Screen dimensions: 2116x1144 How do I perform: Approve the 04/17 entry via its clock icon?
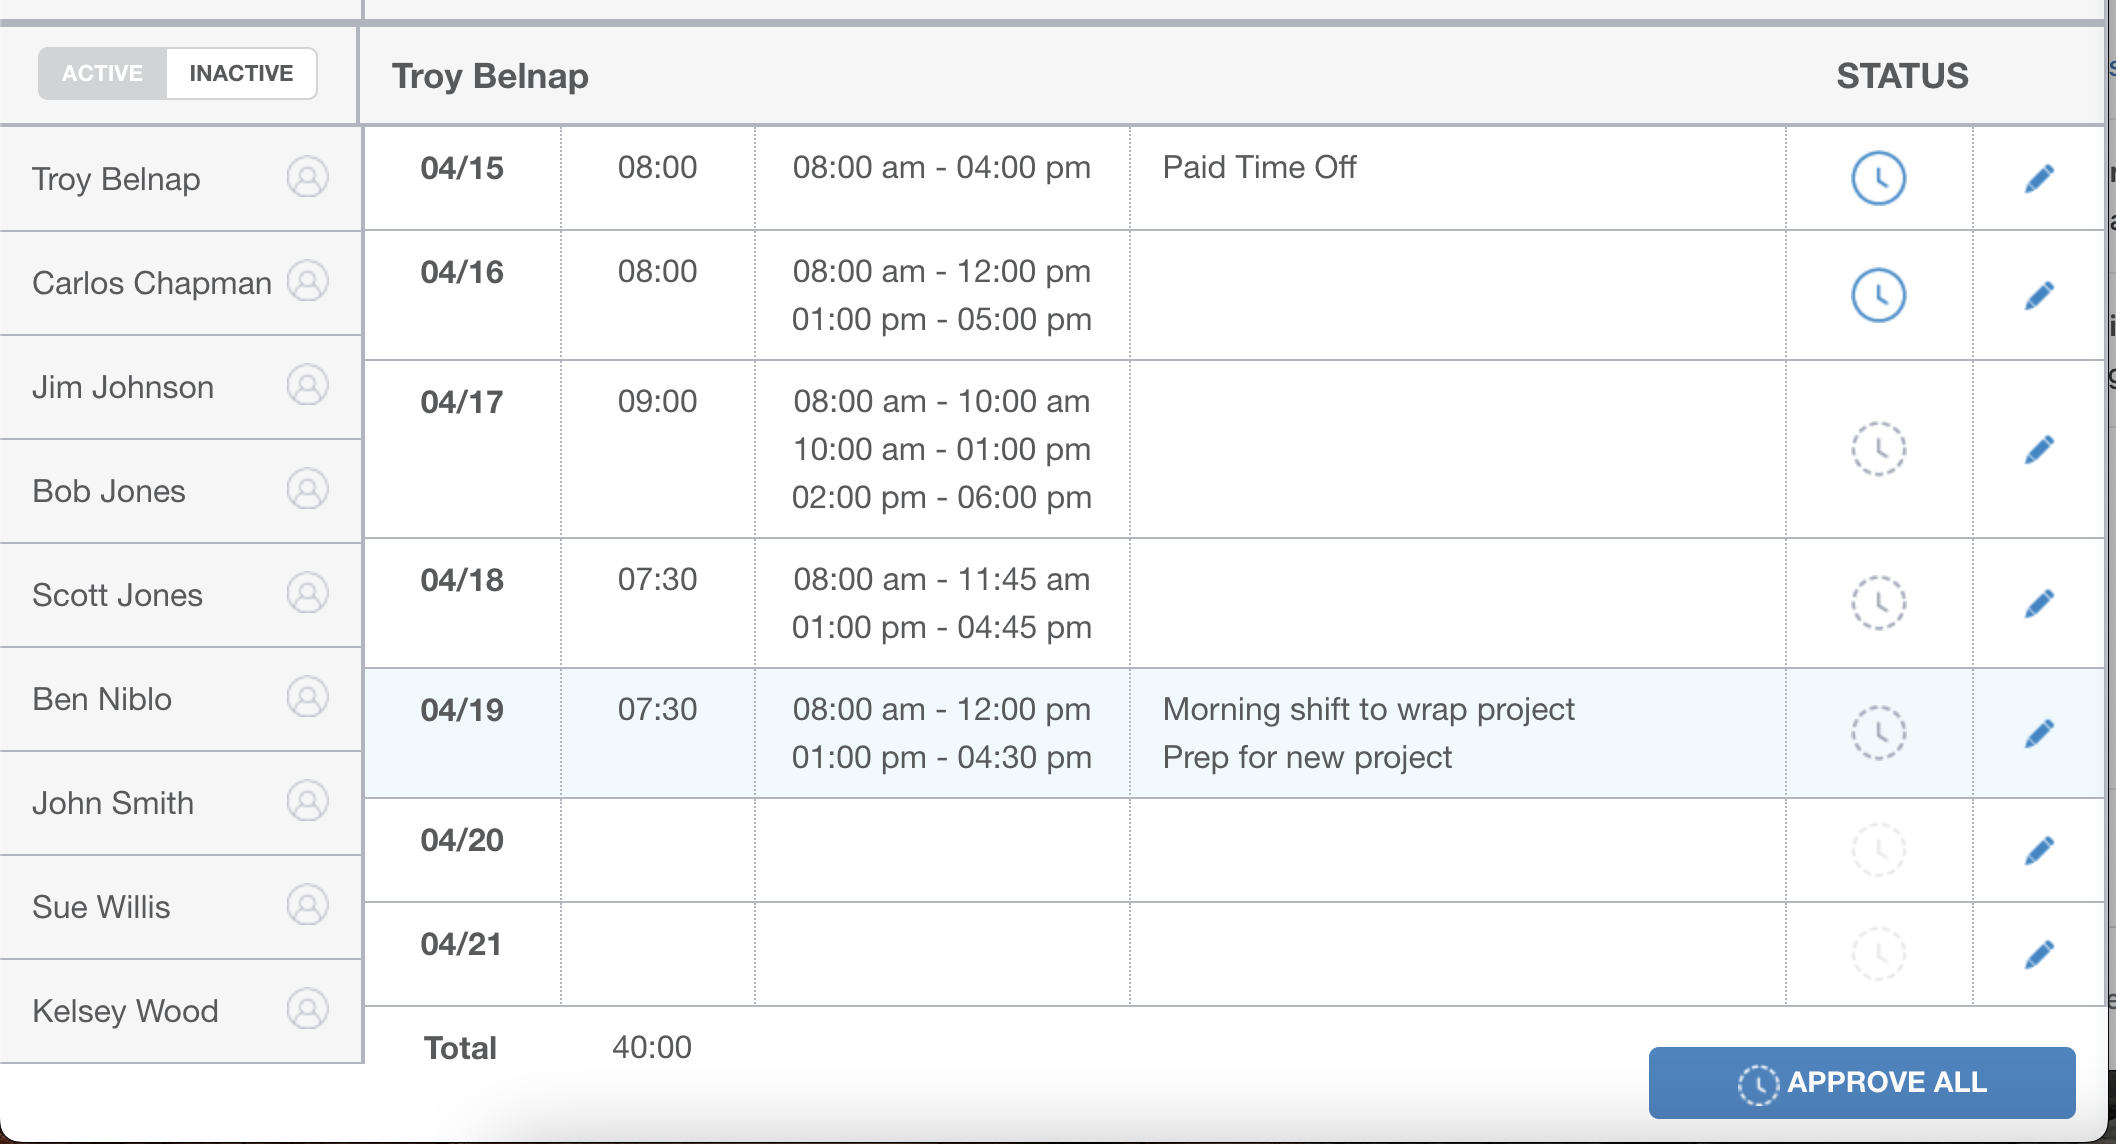1879,449
